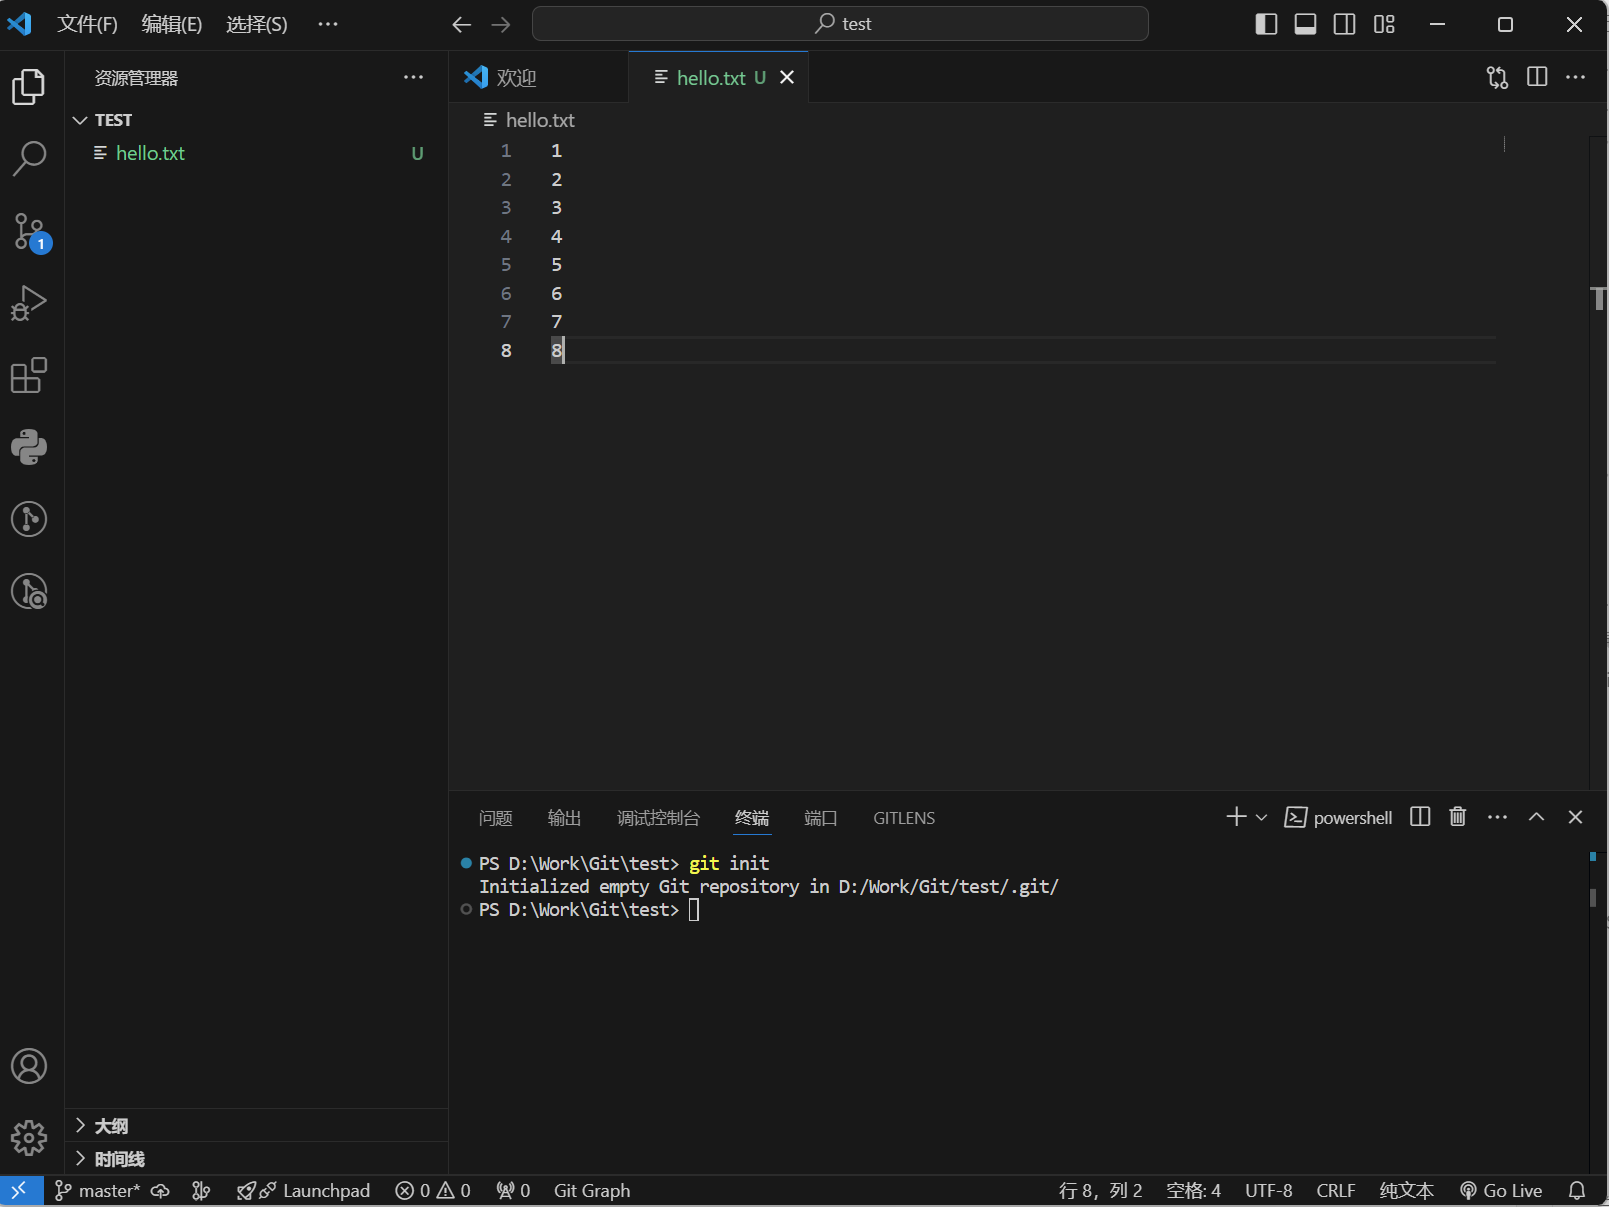Close the hello.txt editor tab
The height and width of the screenshot is (1207, 1609).
coord(787,77)
